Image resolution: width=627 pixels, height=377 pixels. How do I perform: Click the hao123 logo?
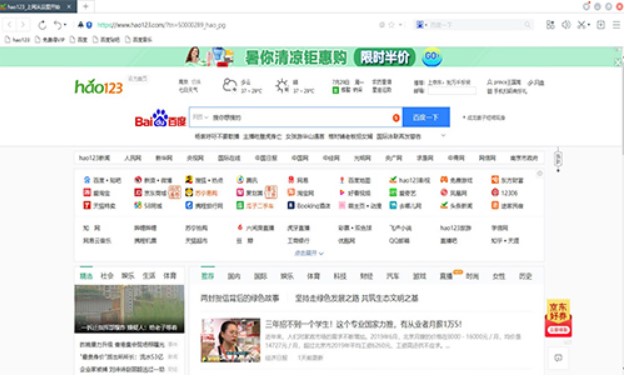(99, 86)
